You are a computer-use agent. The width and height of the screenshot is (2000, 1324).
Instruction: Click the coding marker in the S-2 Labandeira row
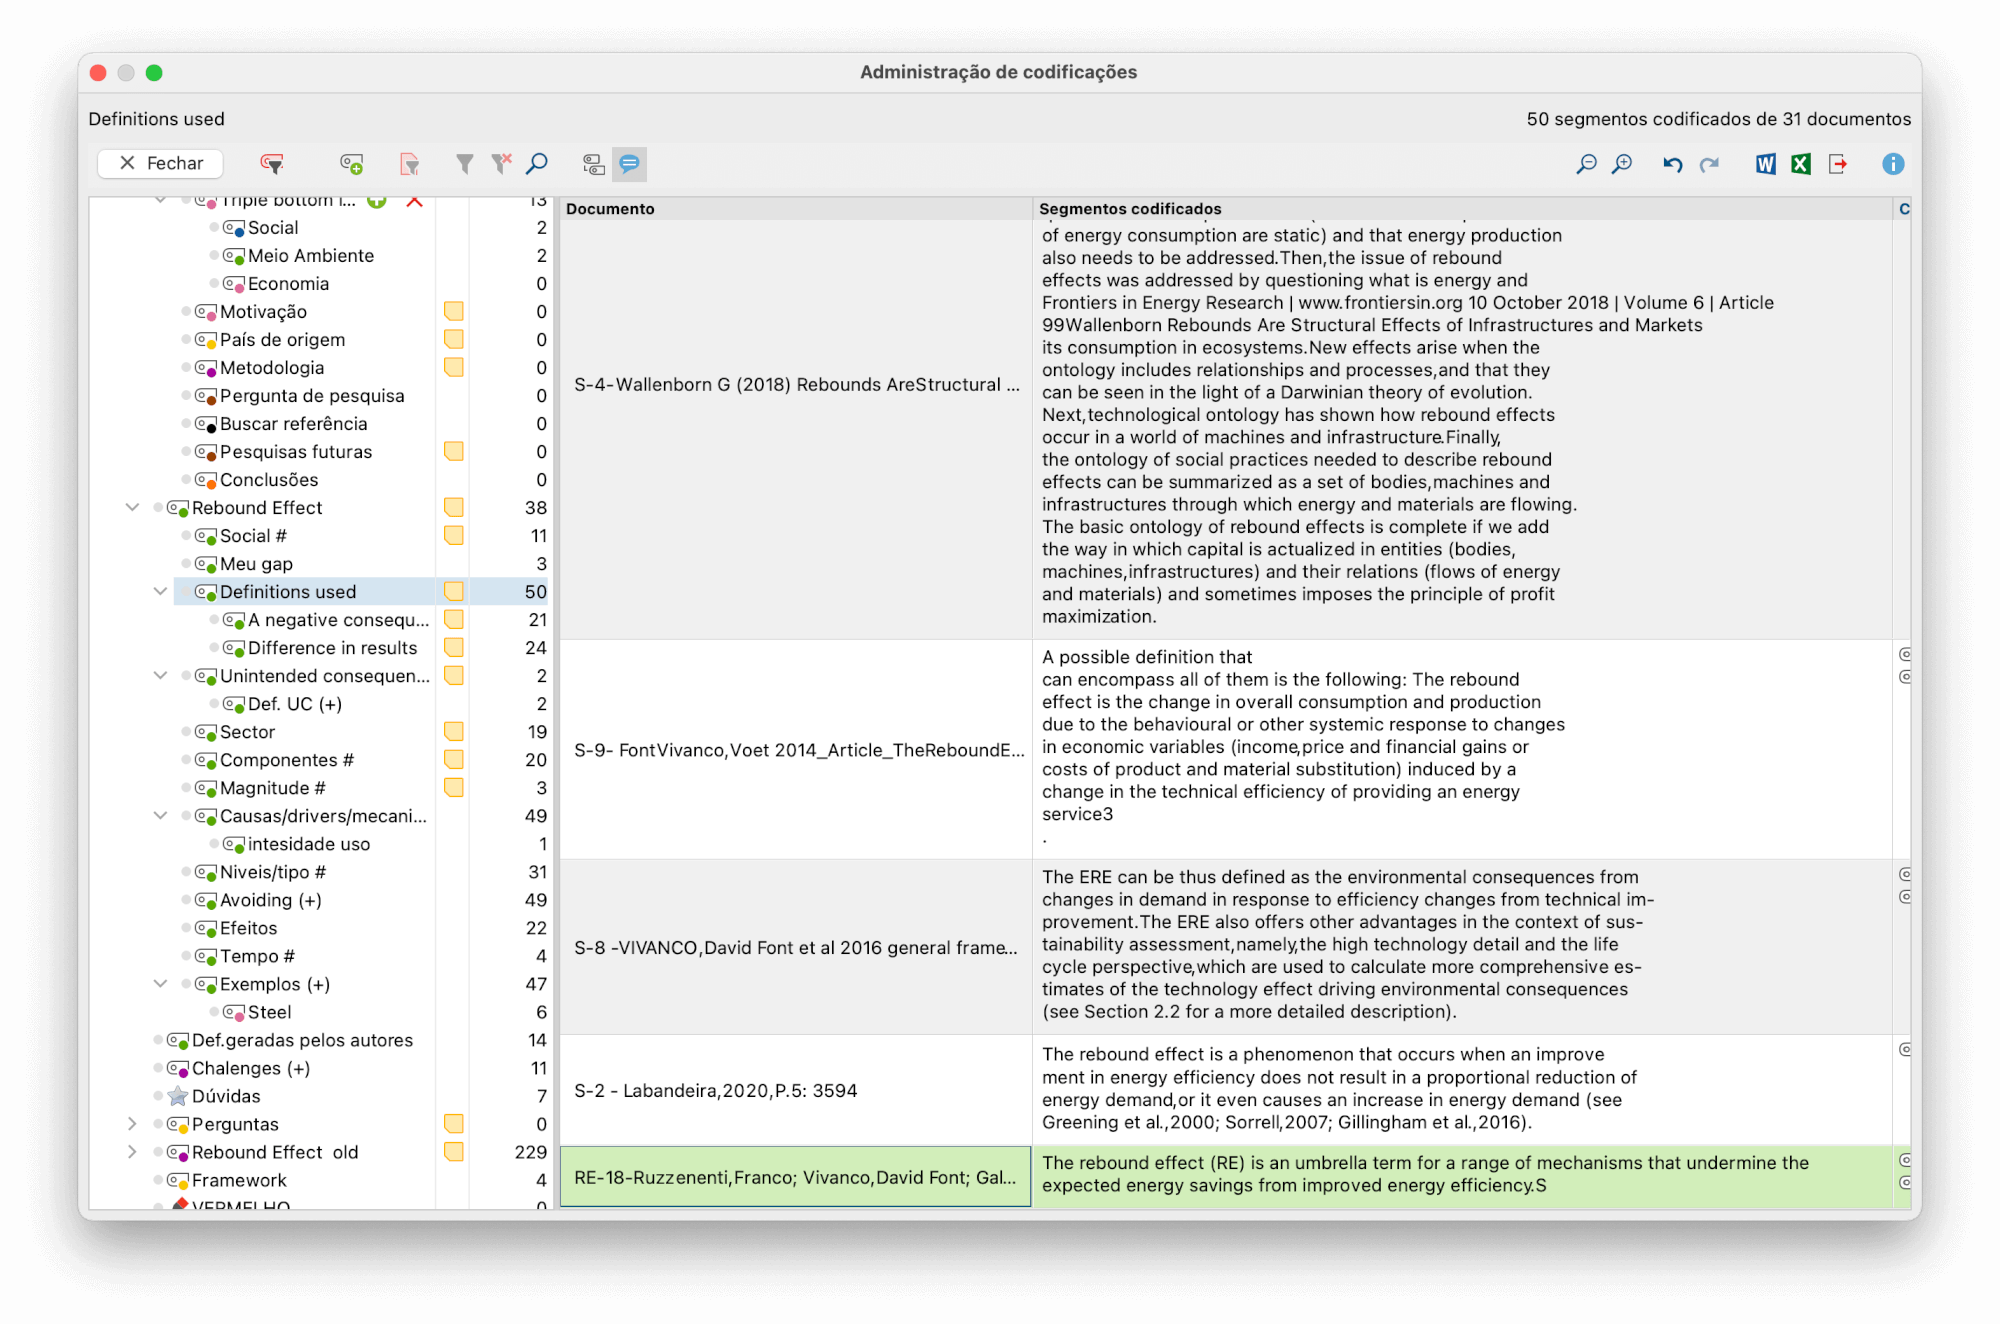click(x=1905, y=1050)
